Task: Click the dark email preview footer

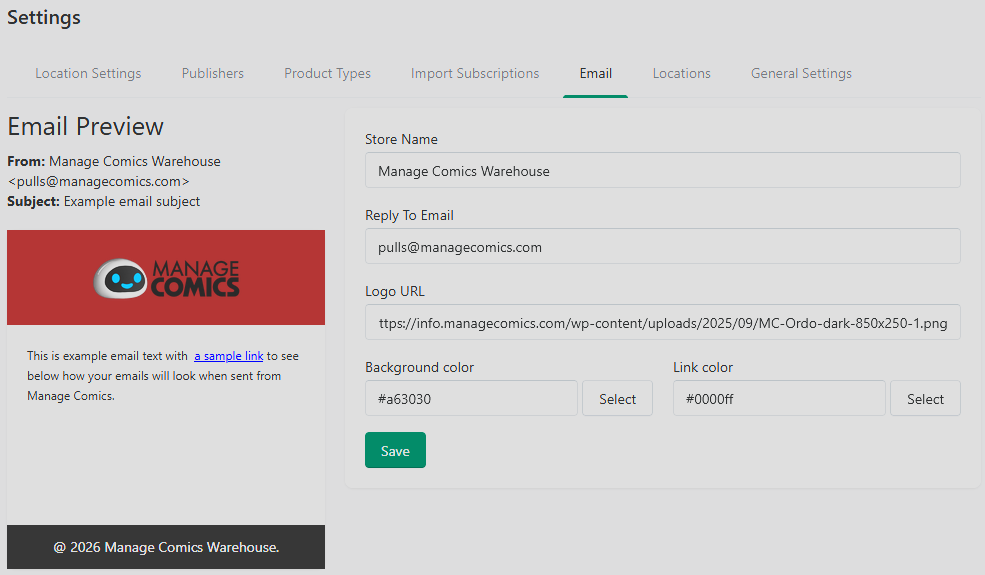Action: click(166, 547)
